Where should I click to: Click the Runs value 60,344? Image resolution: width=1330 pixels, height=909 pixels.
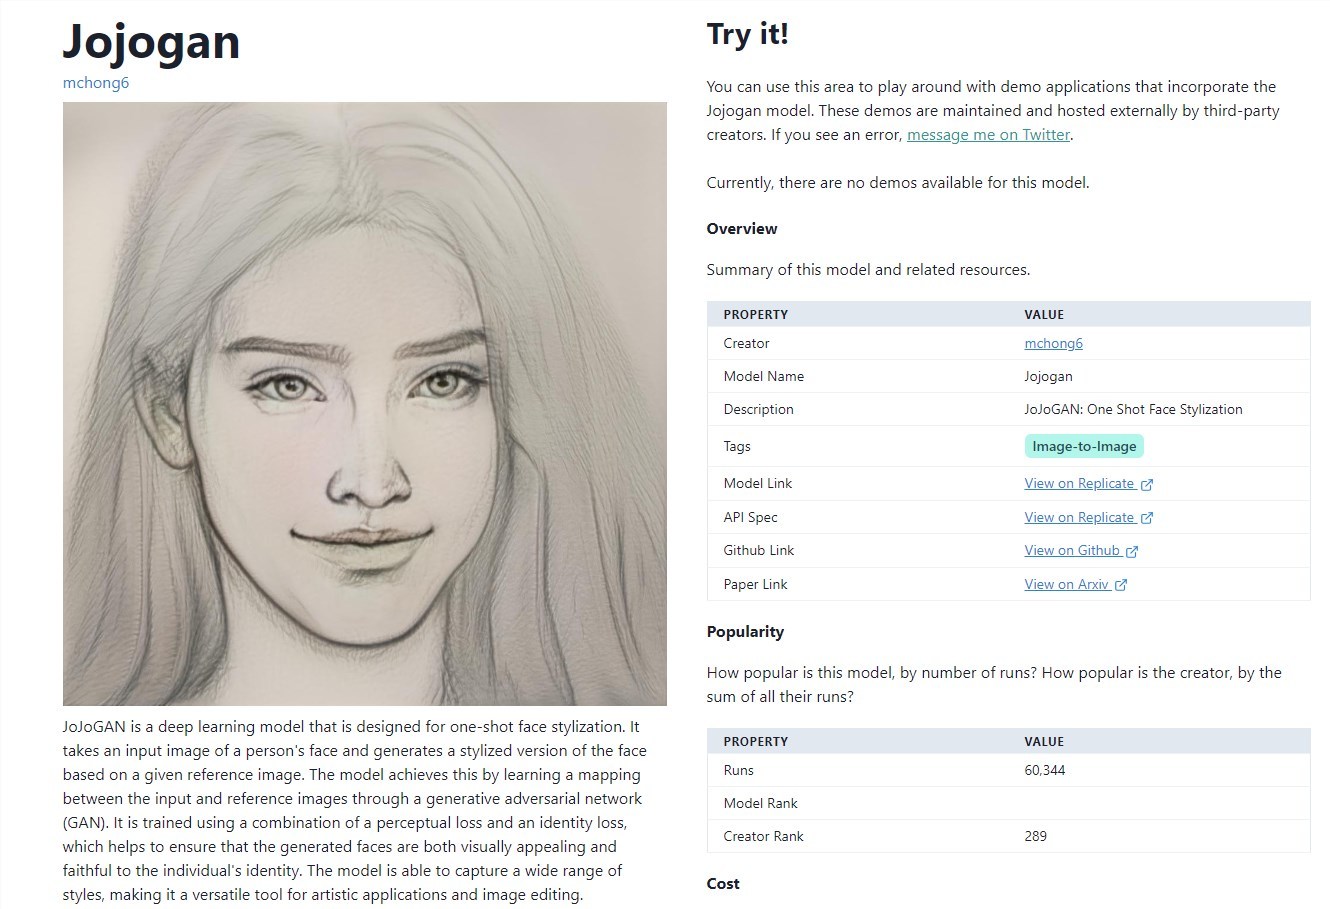1045,770
